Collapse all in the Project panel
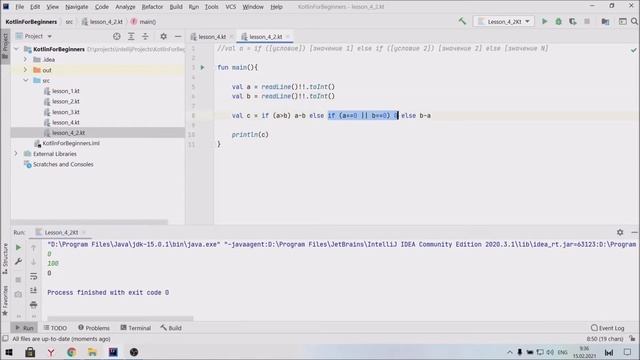This screenshot has width=640, height=360. [x=145, y=36]
